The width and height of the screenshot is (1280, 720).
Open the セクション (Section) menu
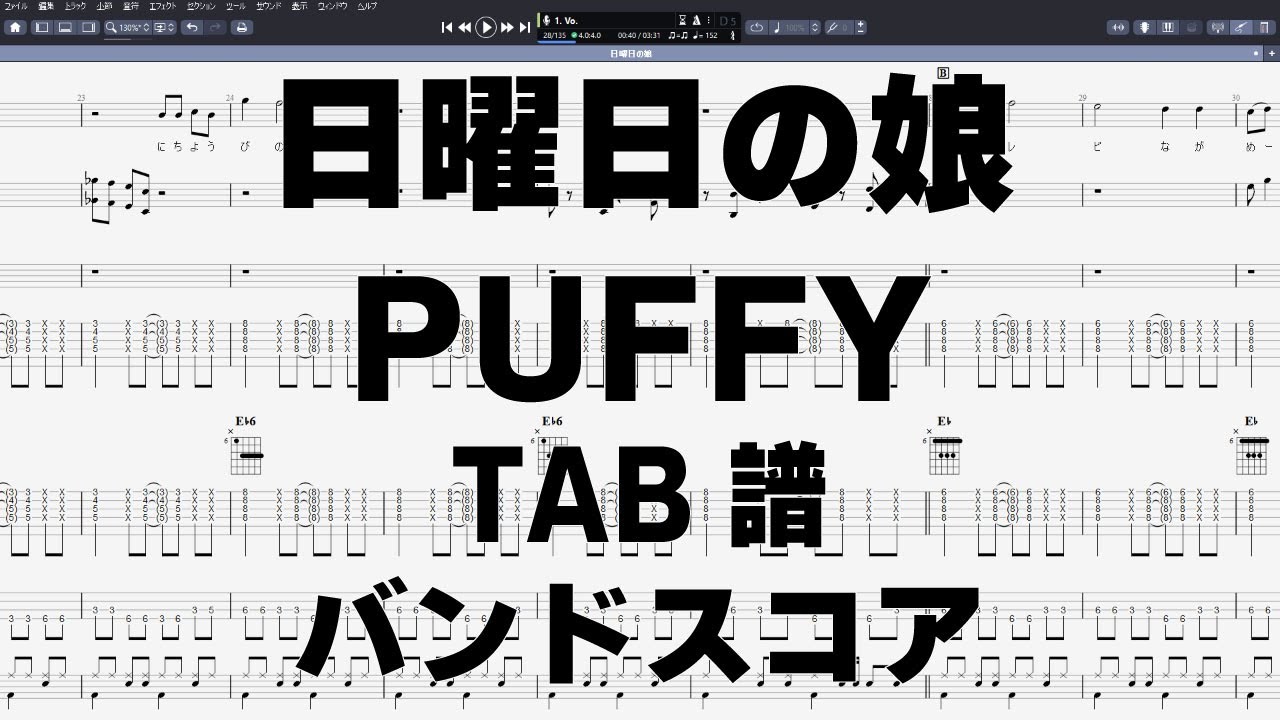202,6
